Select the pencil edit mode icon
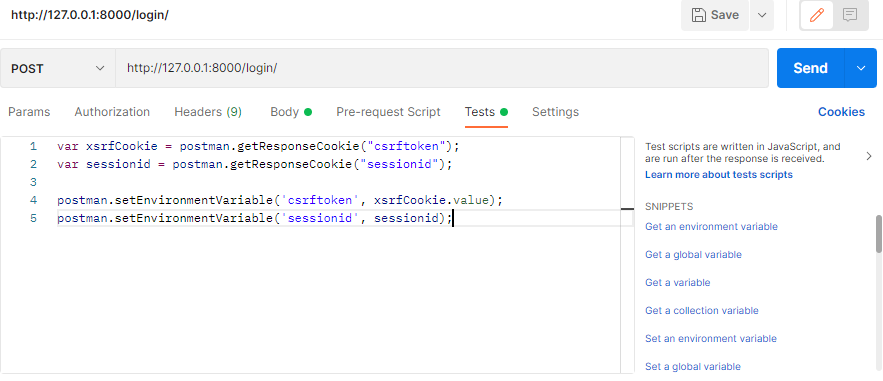This screenshot has height=381, width=883. pyautogui.click(x=817, y=15)
